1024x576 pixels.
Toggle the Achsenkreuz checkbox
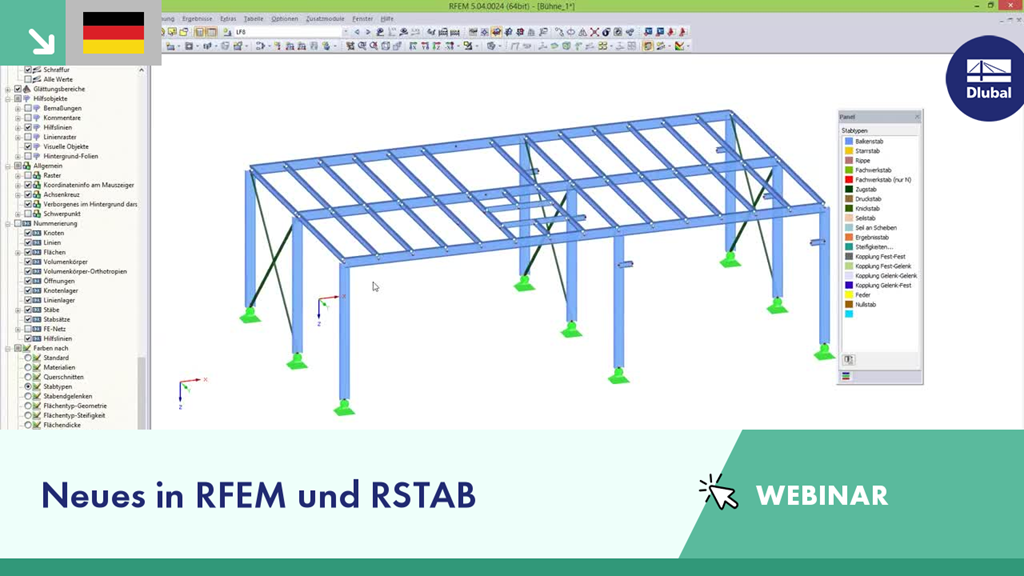pyautogui.click(x=28, y=195)
